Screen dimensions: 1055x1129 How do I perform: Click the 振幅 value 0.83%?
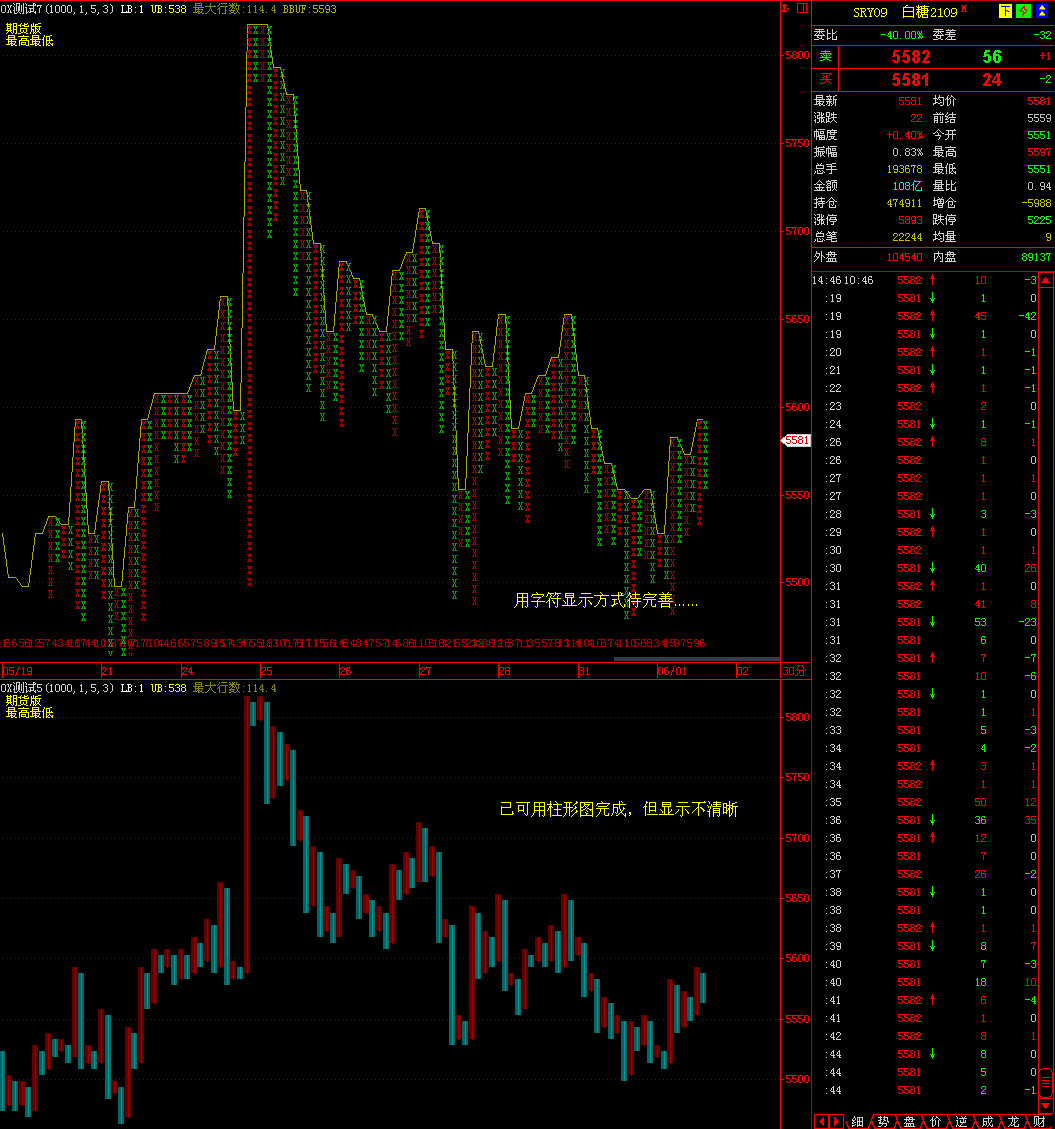(907, 152)
